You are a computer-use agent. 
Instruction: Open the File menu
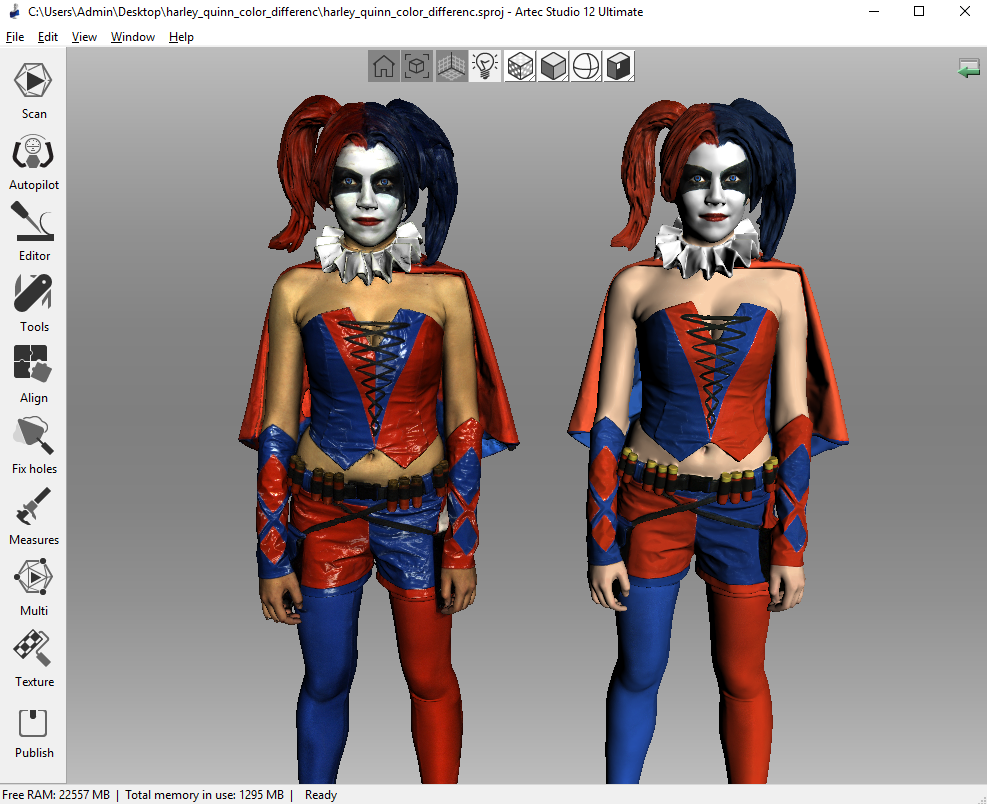click(x=15, y=37)
